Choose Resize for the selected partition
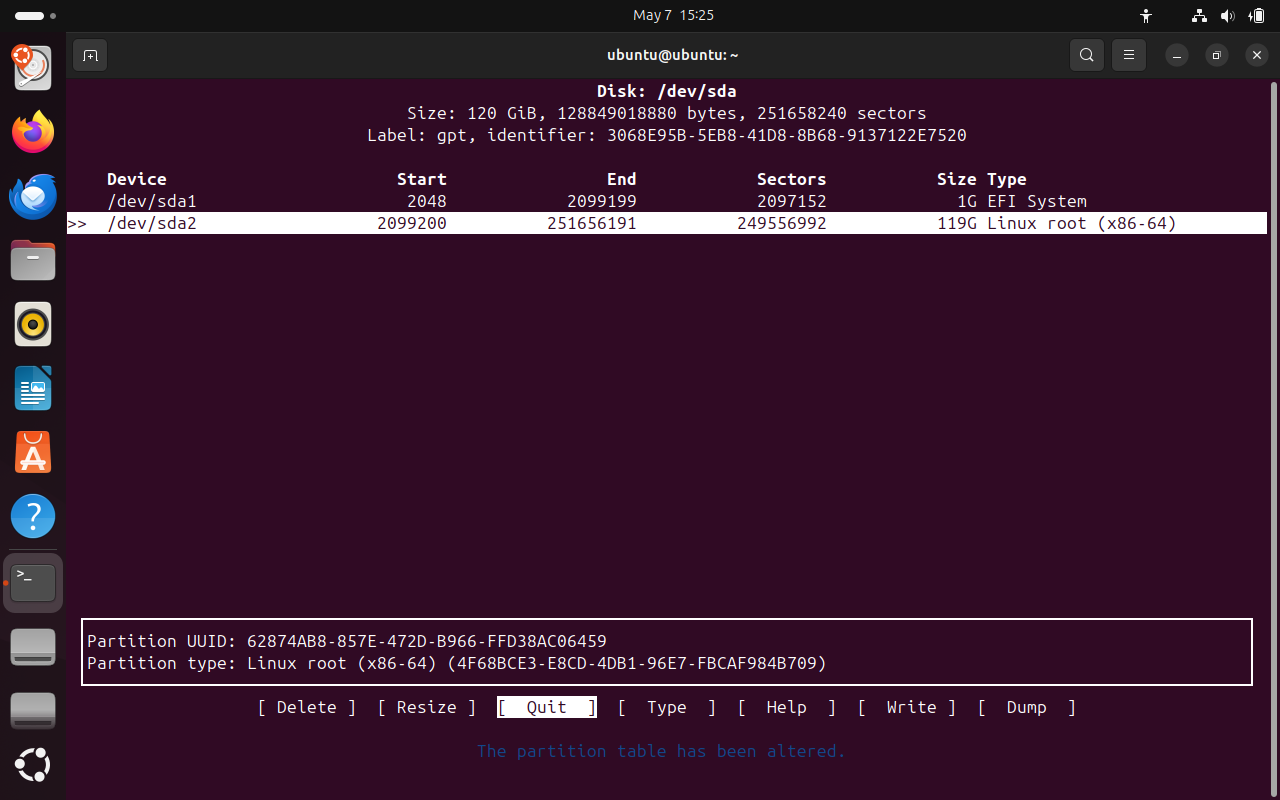Screen dimensions: 1280x800 pyautogui.click(x=426, y=707)
